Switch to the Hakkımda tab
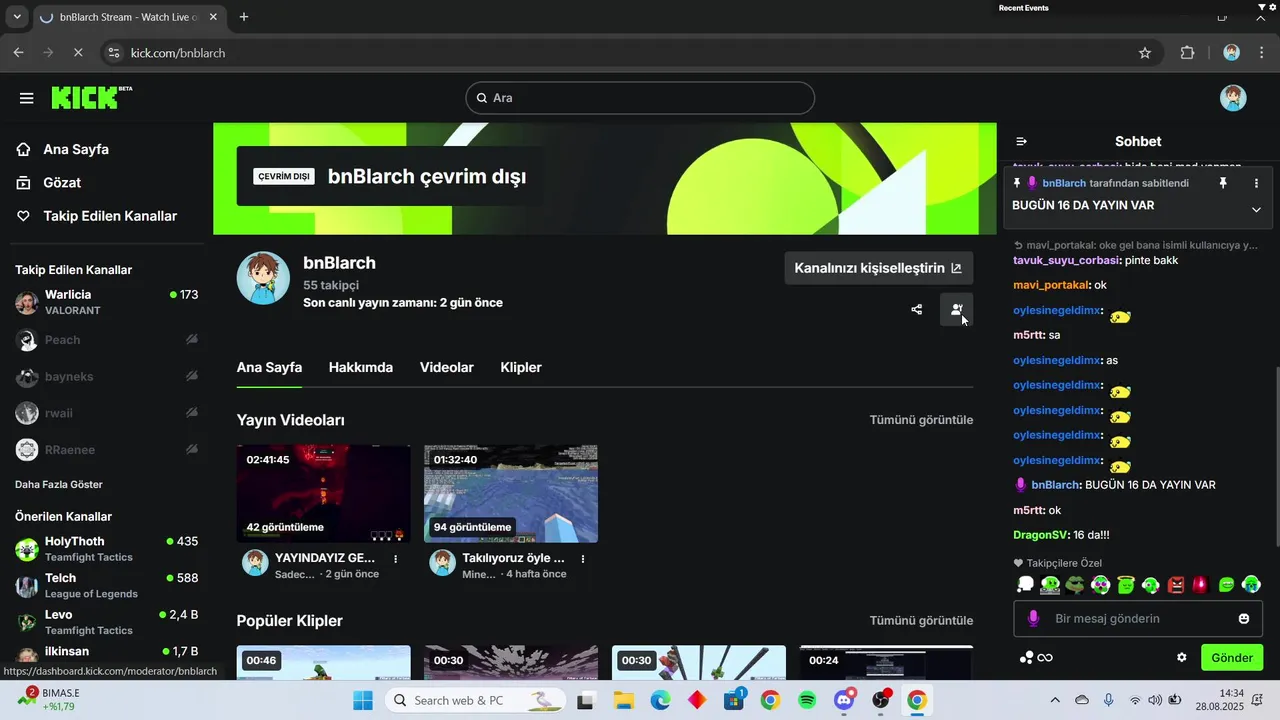Image resolution: width=1280 pixels, height=720 pixels. pos(361,367)
